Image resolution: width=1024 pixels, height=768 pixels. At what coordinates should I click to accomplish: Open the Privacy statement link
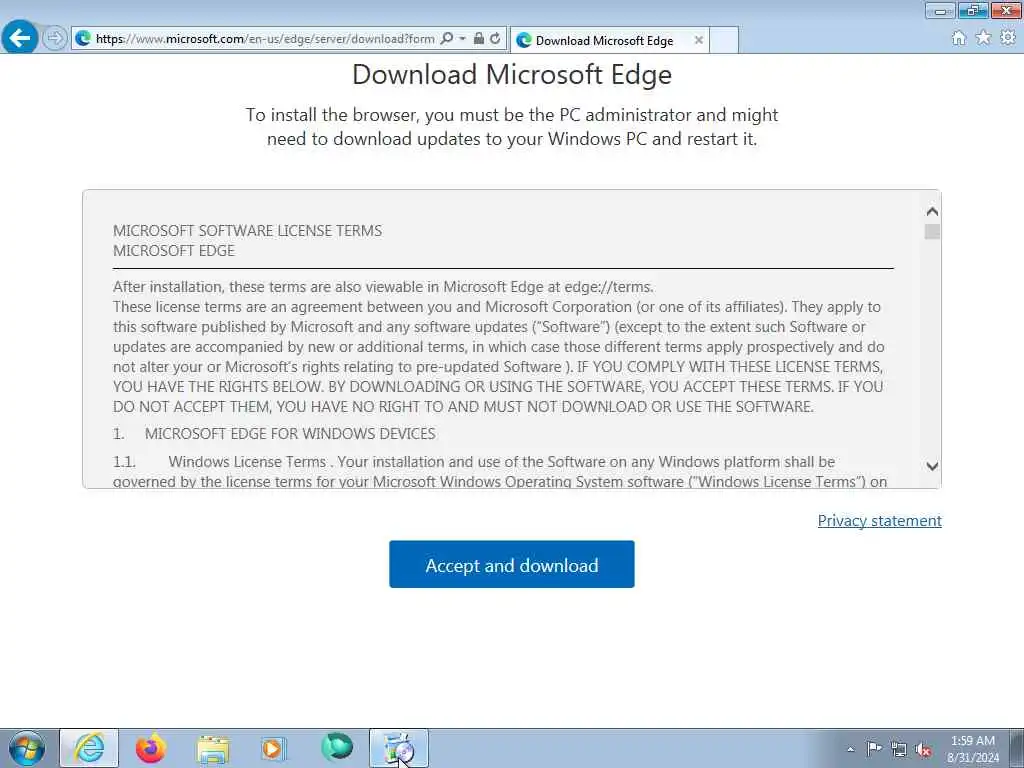point(879,520)
